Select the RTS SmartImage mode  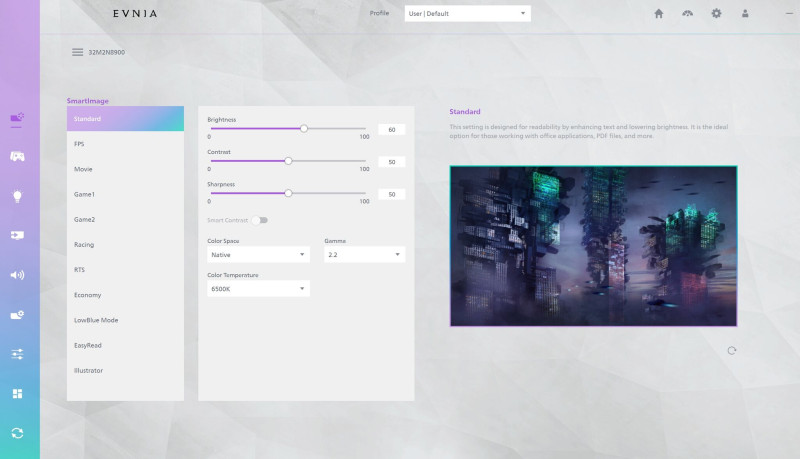[x=125, y=270]
